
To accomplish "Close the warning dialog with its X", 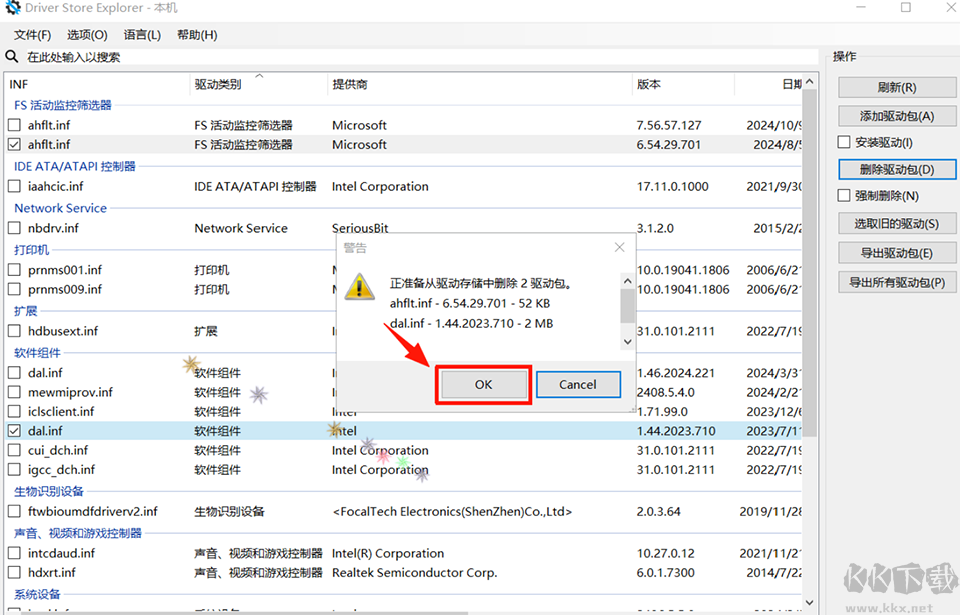I will [620, 247].
